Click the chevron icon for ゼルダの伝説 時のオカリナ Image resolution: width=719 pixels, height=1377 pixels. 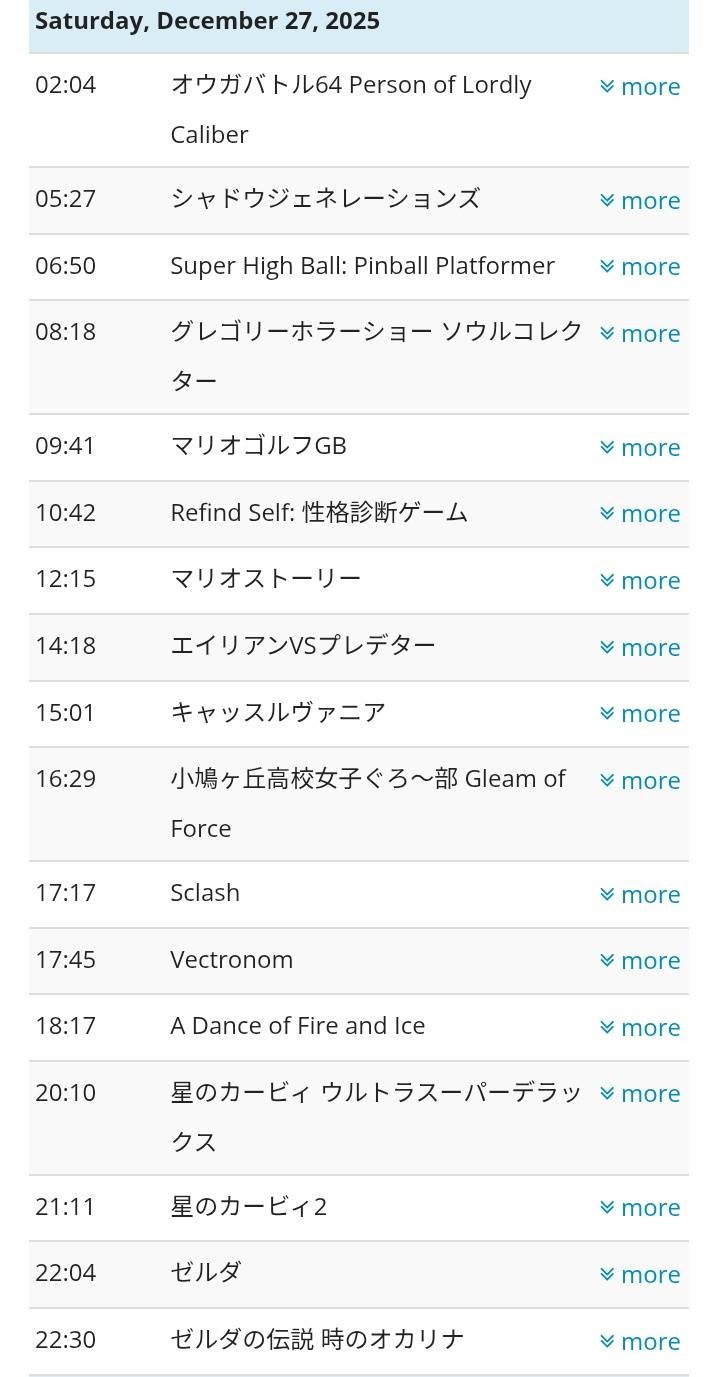[x=607, y=1342]
